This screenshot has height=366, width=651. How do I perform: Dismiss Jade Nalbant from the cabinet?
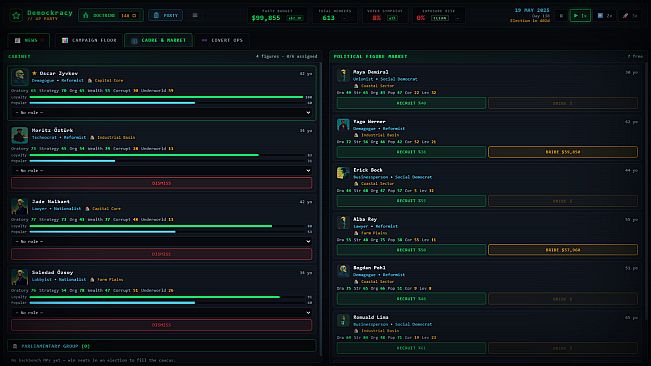[162, 254]
